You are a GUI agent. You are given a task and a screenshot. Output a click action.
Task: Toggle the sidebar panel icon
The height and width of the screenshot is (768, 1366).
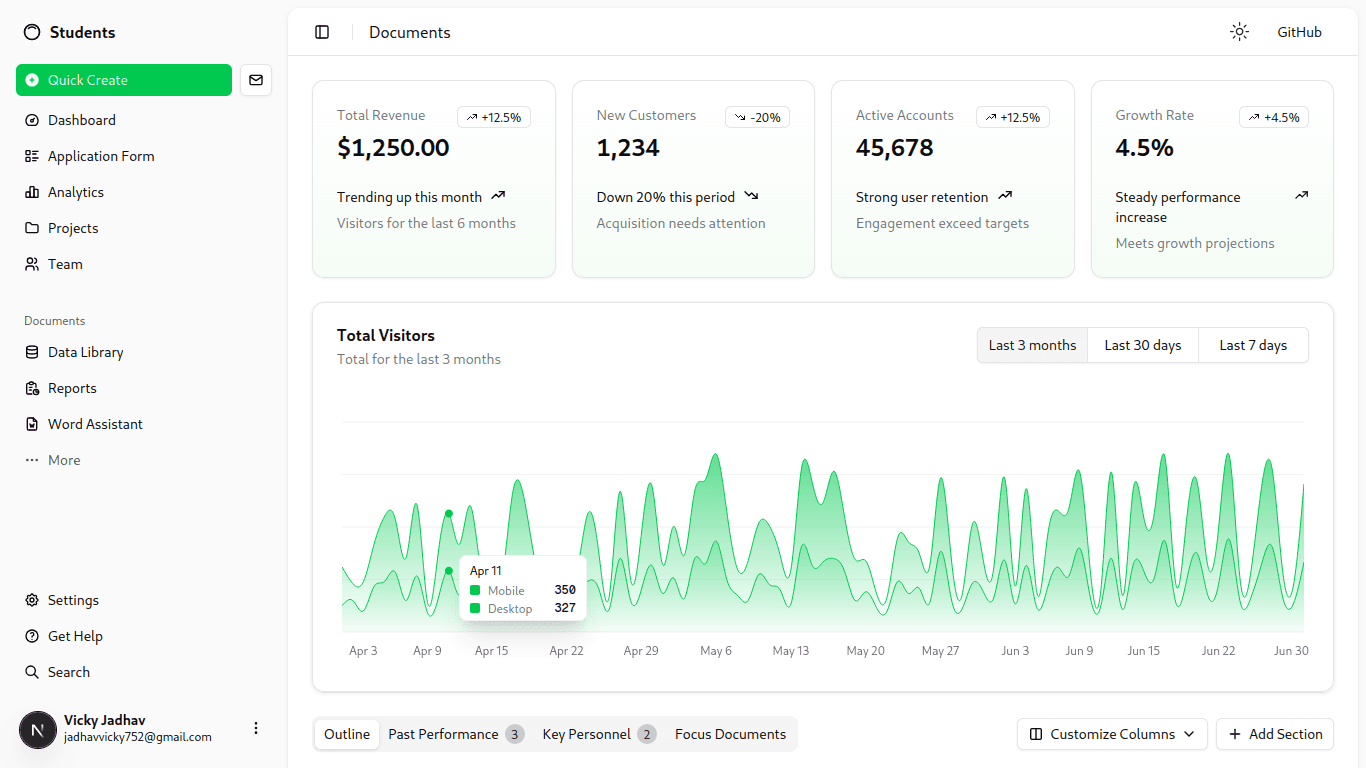(322, 32)
